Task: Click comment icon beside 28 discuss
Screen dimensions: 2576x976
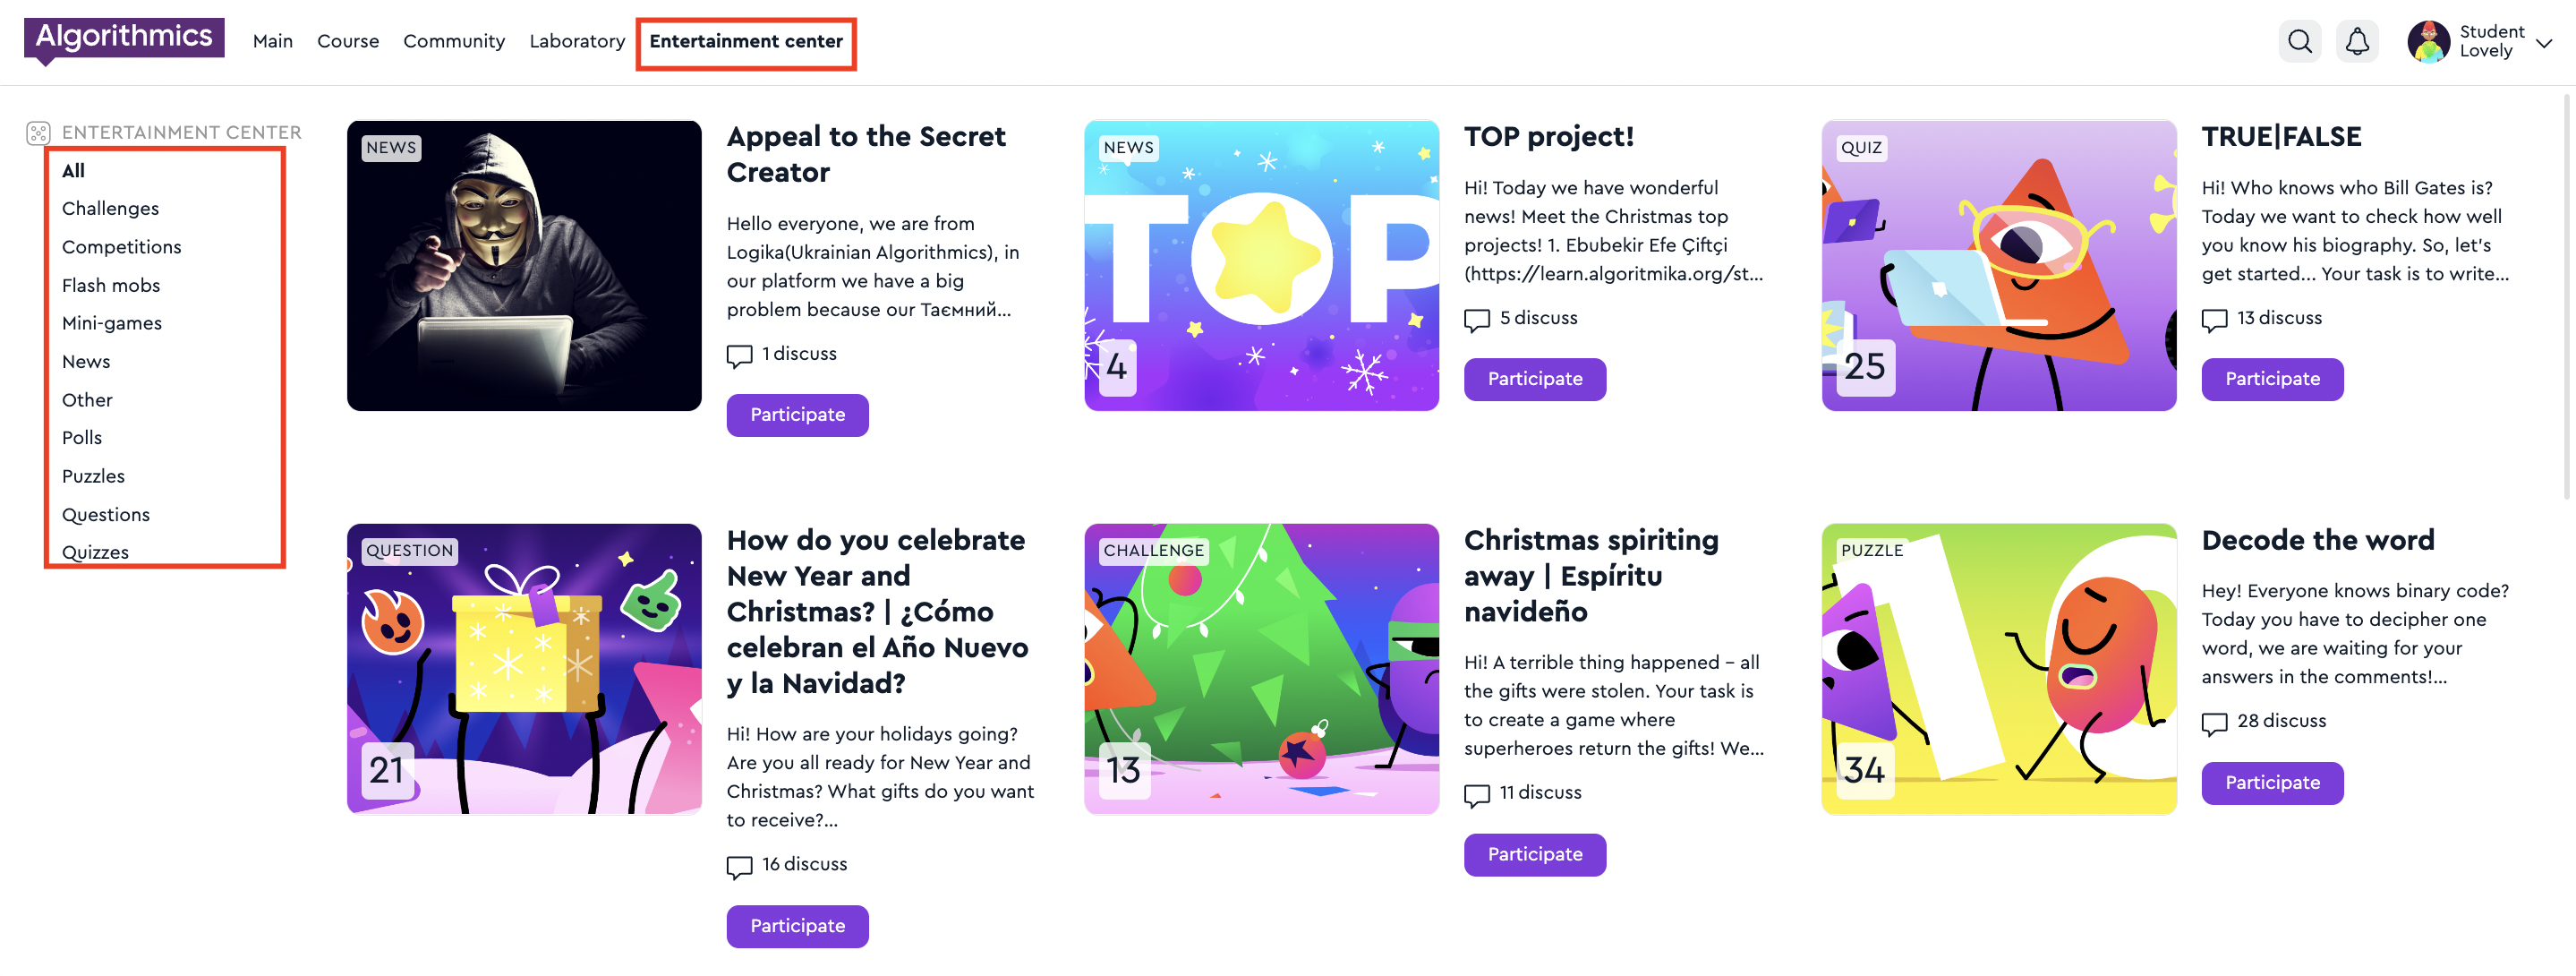Action: tap(2214, 722)
